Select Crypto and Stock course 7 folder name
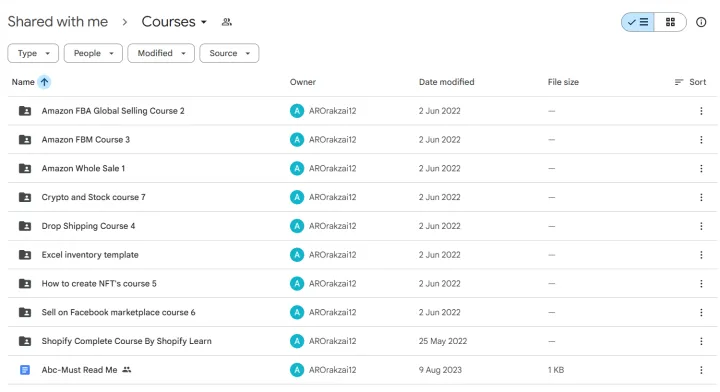Screen dimensions: 720x392 (94, 197)
